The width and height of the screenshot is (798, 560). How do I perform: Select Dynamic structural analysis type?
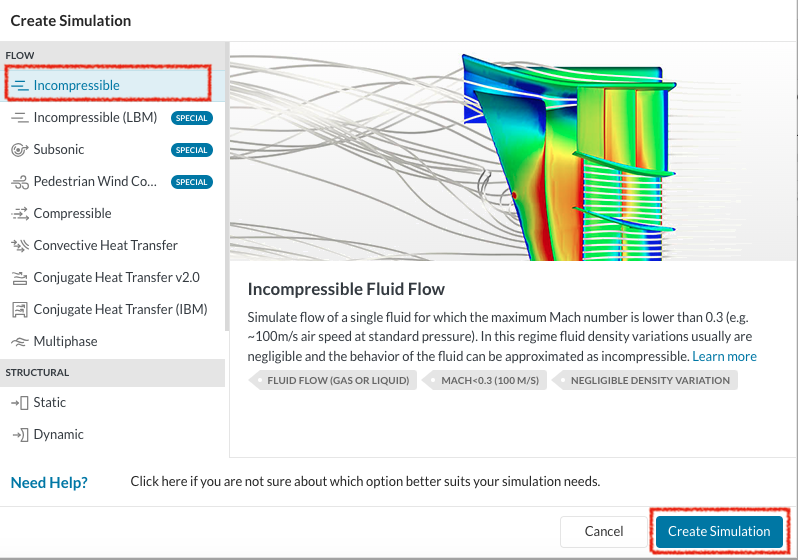pos(58,434)
